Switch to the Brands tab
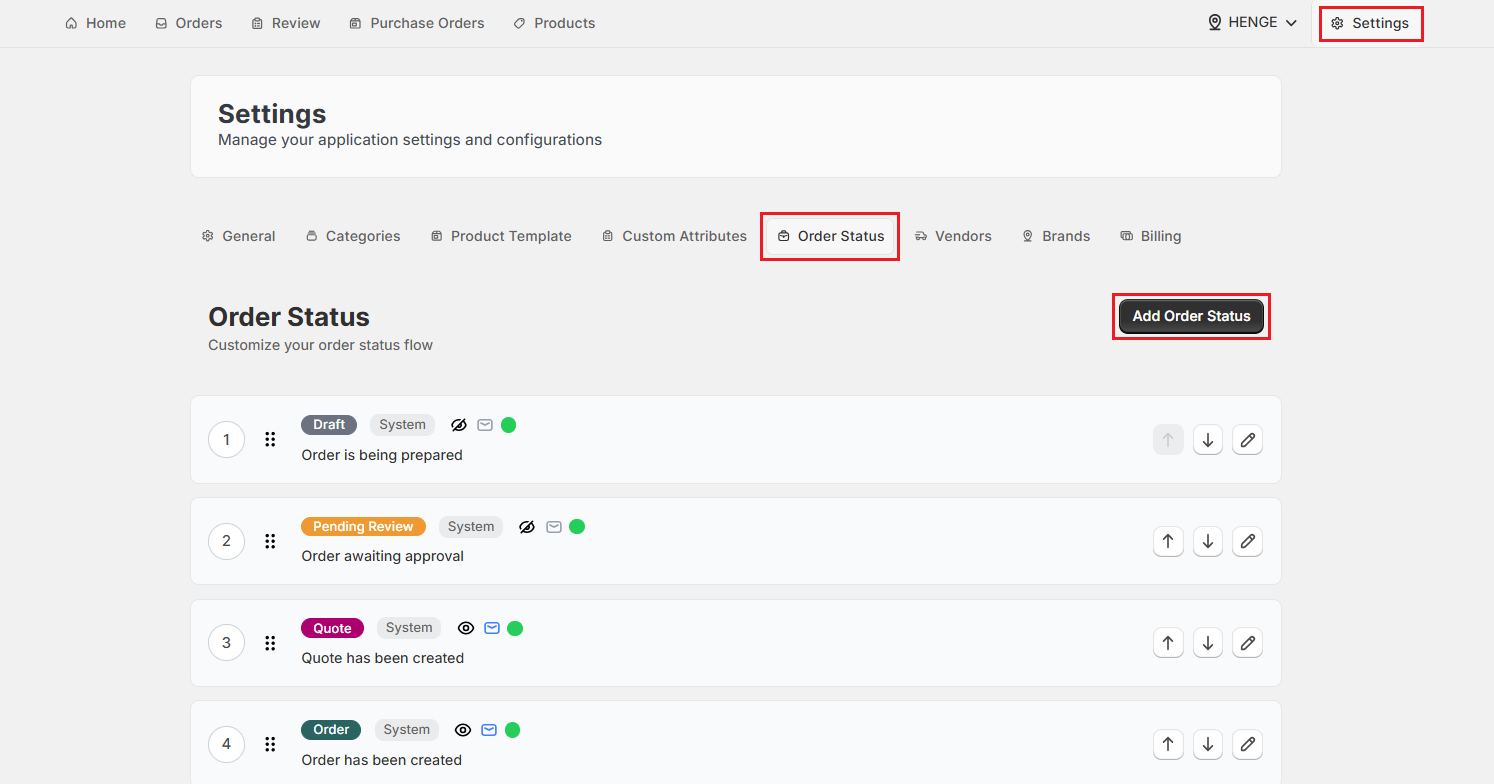The width and height of the screenshot is (1494, 784). click(1056, 236)
